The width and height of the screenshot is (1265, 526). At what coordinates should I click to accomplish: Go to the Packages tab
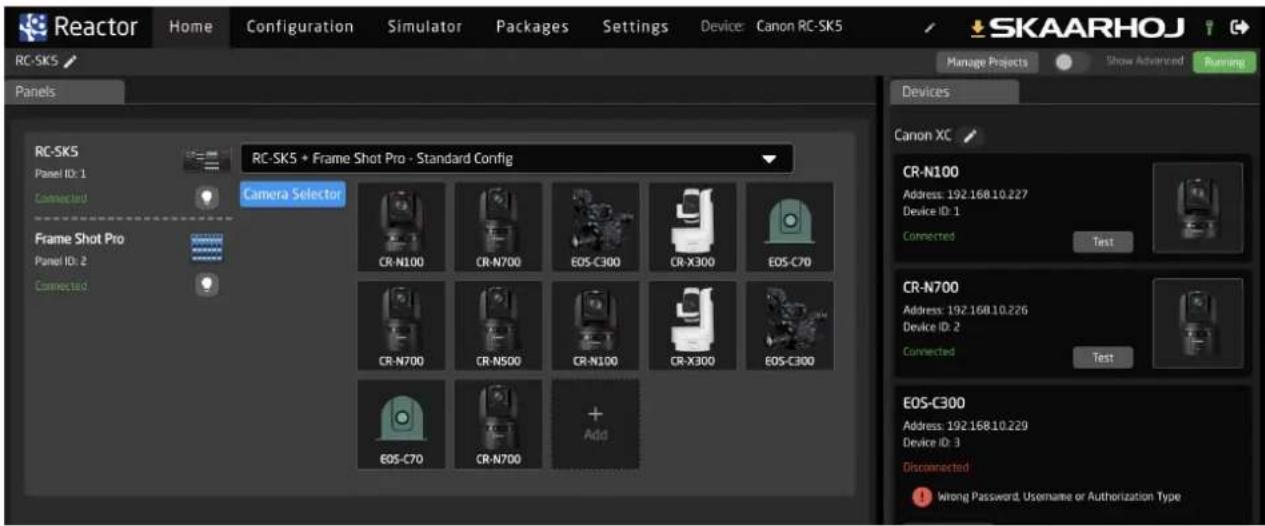(x=532, y=26)
